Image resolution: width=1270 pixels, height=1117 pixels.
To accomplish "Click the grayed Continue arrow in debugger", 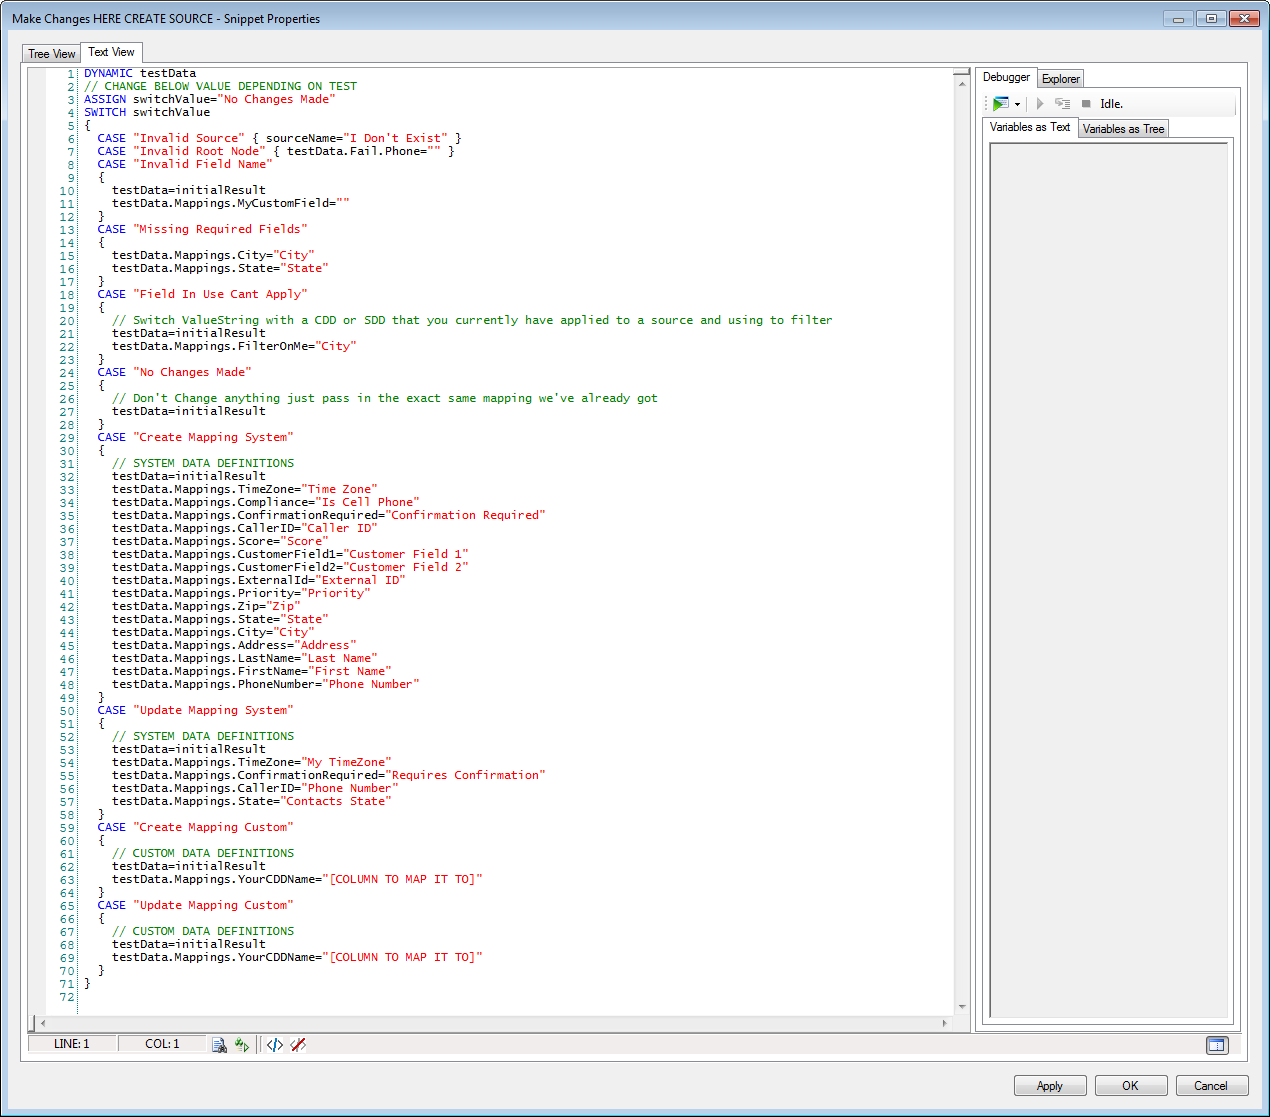I will [x=1040, y=104].
